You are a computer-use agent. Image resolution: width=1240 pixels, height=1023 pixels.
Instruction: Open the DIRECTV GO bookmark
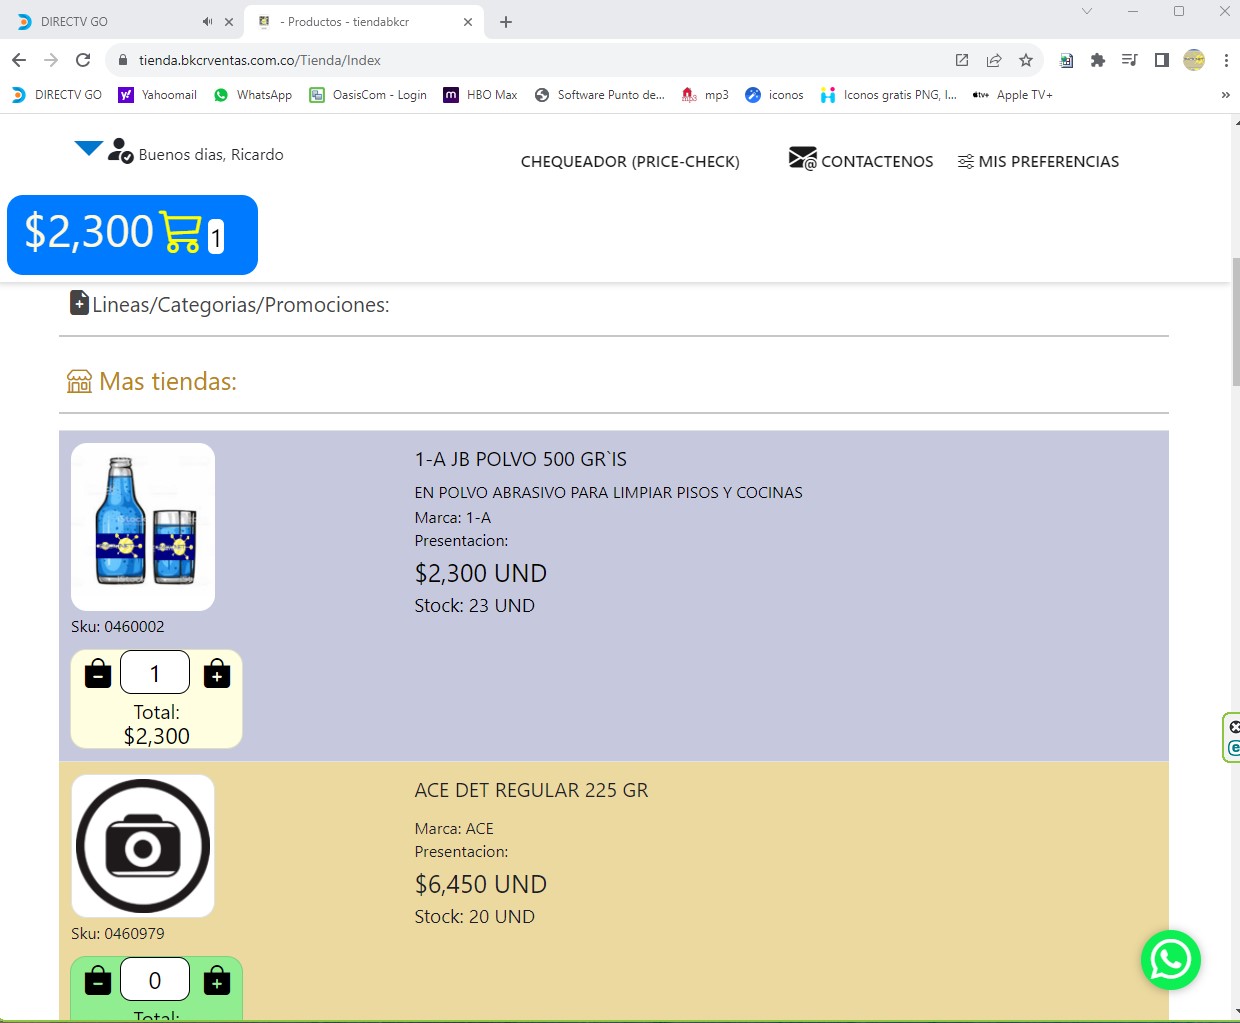pyautogui.click(x=57, y=95)
